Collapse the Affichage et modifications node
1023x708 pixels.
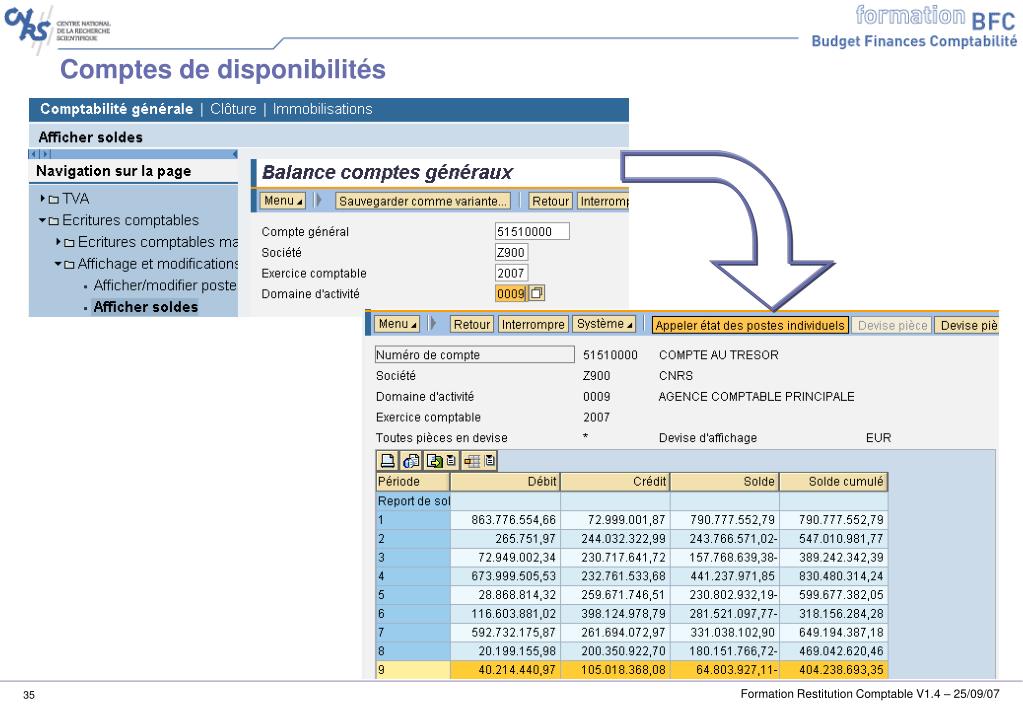click(58, 264)
